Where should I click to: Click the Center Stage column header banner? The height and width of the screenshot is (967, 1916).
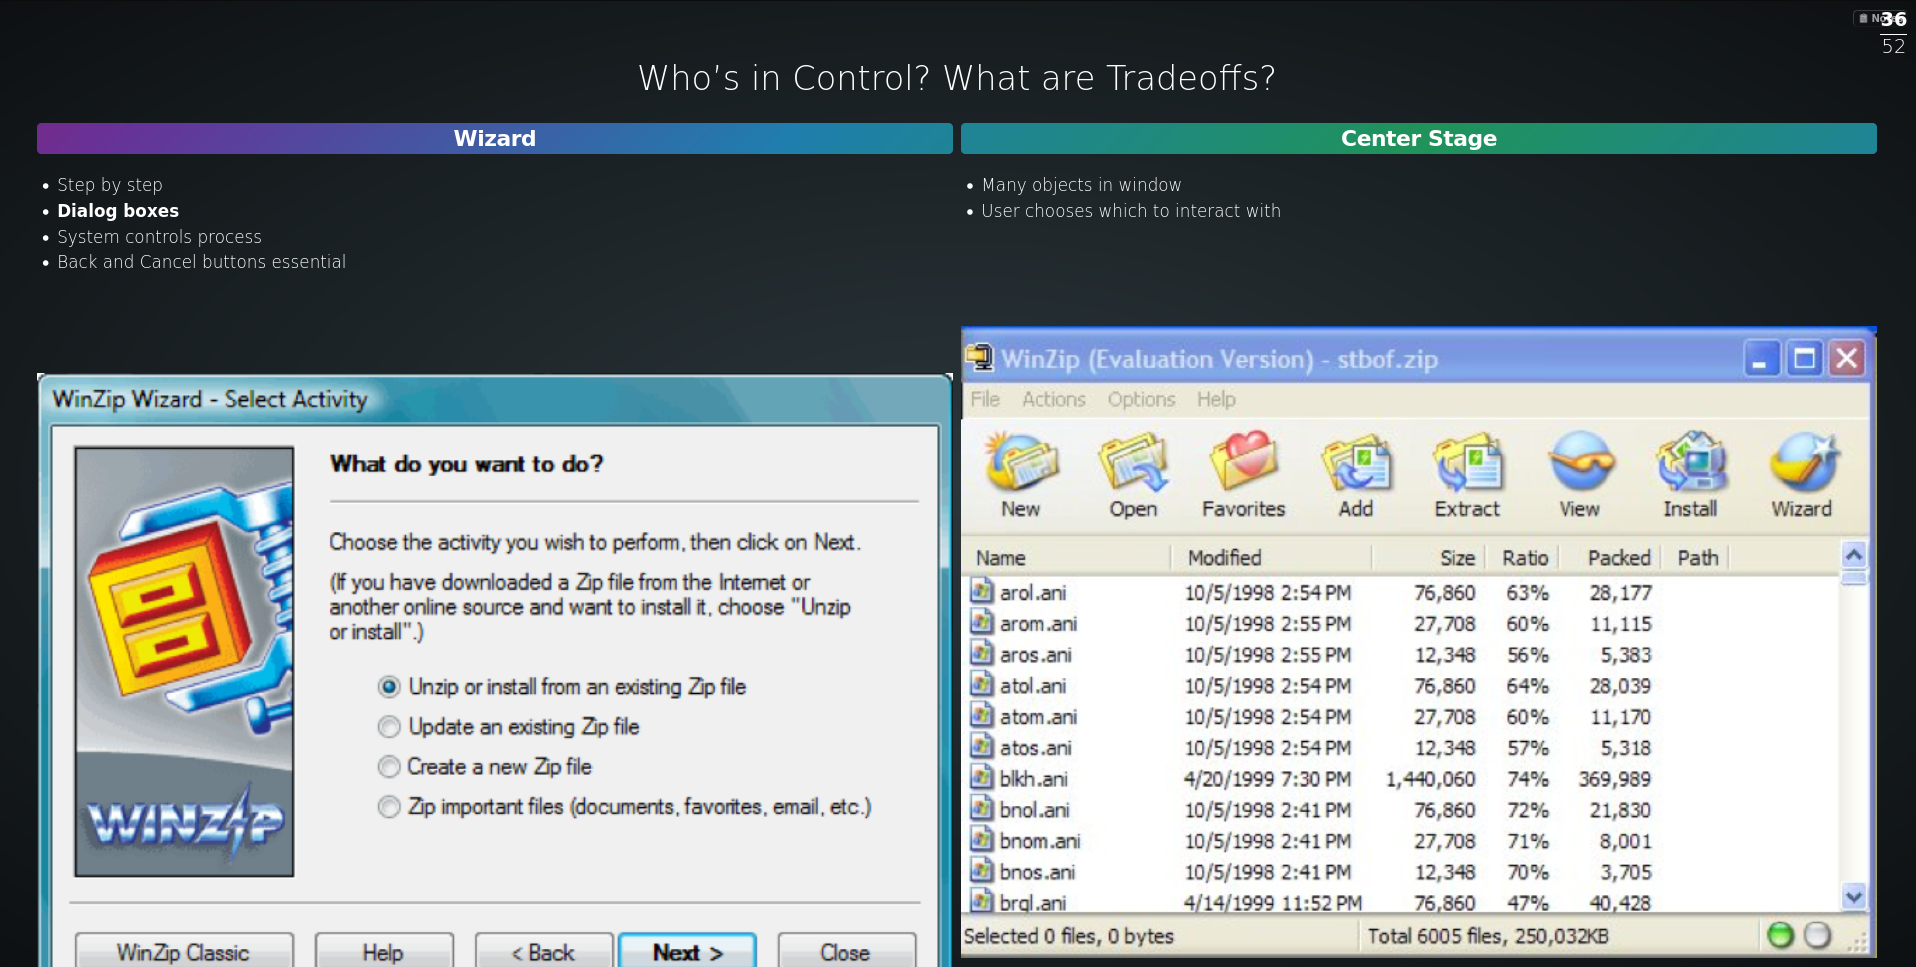[1418, 138]
